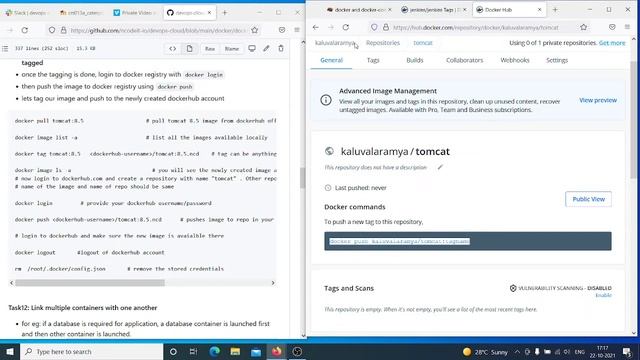Image resolution: width=640 pixels, height=360 pixels.
Task: Display source code view icon on GitHub
Action: (x=173, y=49)
